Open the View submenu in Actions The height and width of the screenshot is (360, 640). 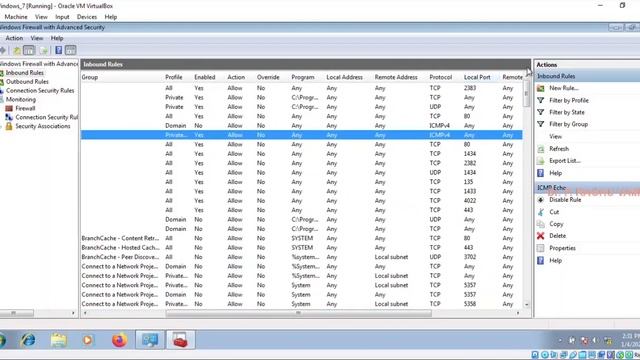pyautogui.click(x=556, y=136)
